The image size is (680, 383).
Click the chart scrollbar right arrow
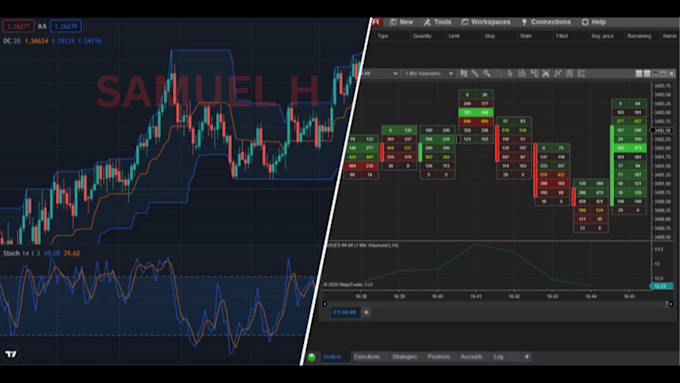[x=671, y=304]
